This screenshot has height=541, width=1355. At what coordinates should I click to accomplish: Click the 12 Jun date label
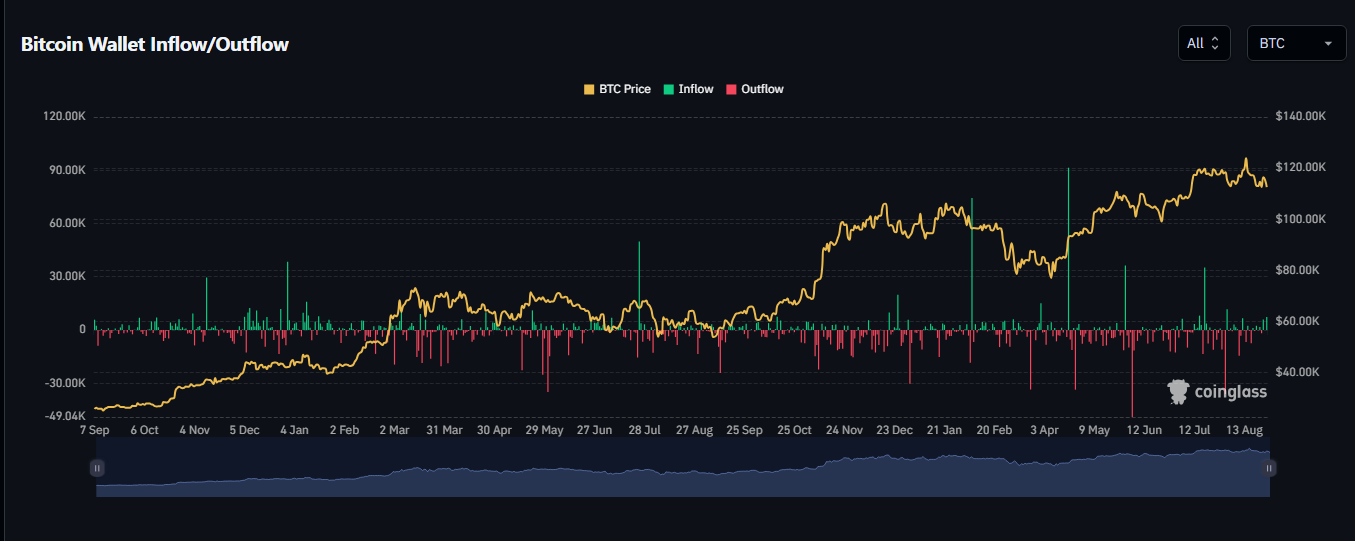point(1144,430)
